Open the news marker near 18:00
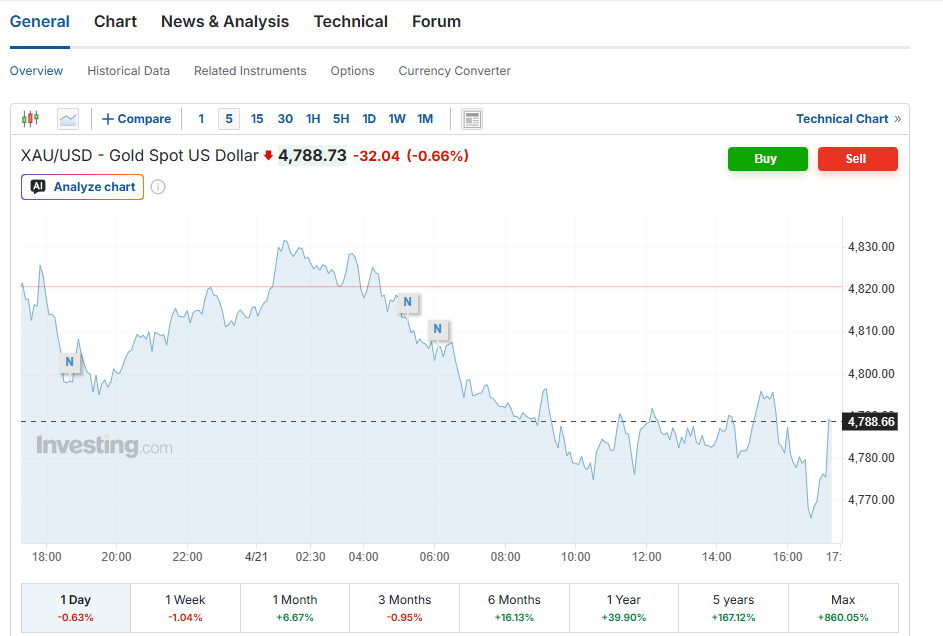 pos(69,362)
